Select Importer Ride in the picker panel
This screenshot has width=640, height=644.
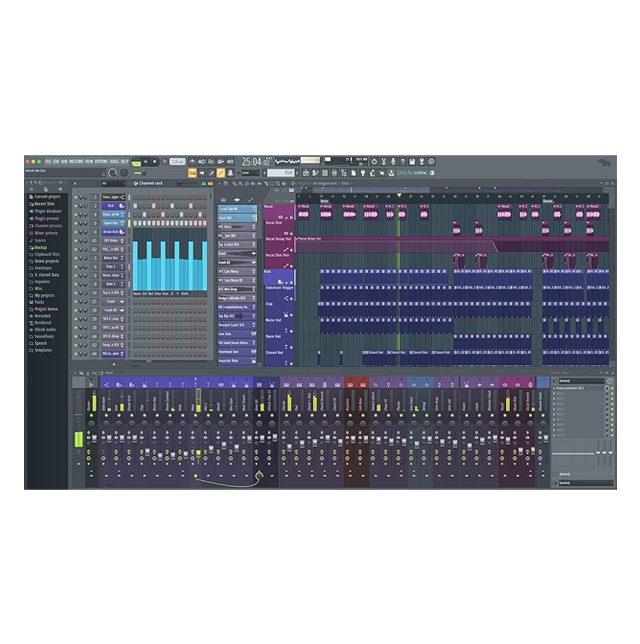(237, 361)
